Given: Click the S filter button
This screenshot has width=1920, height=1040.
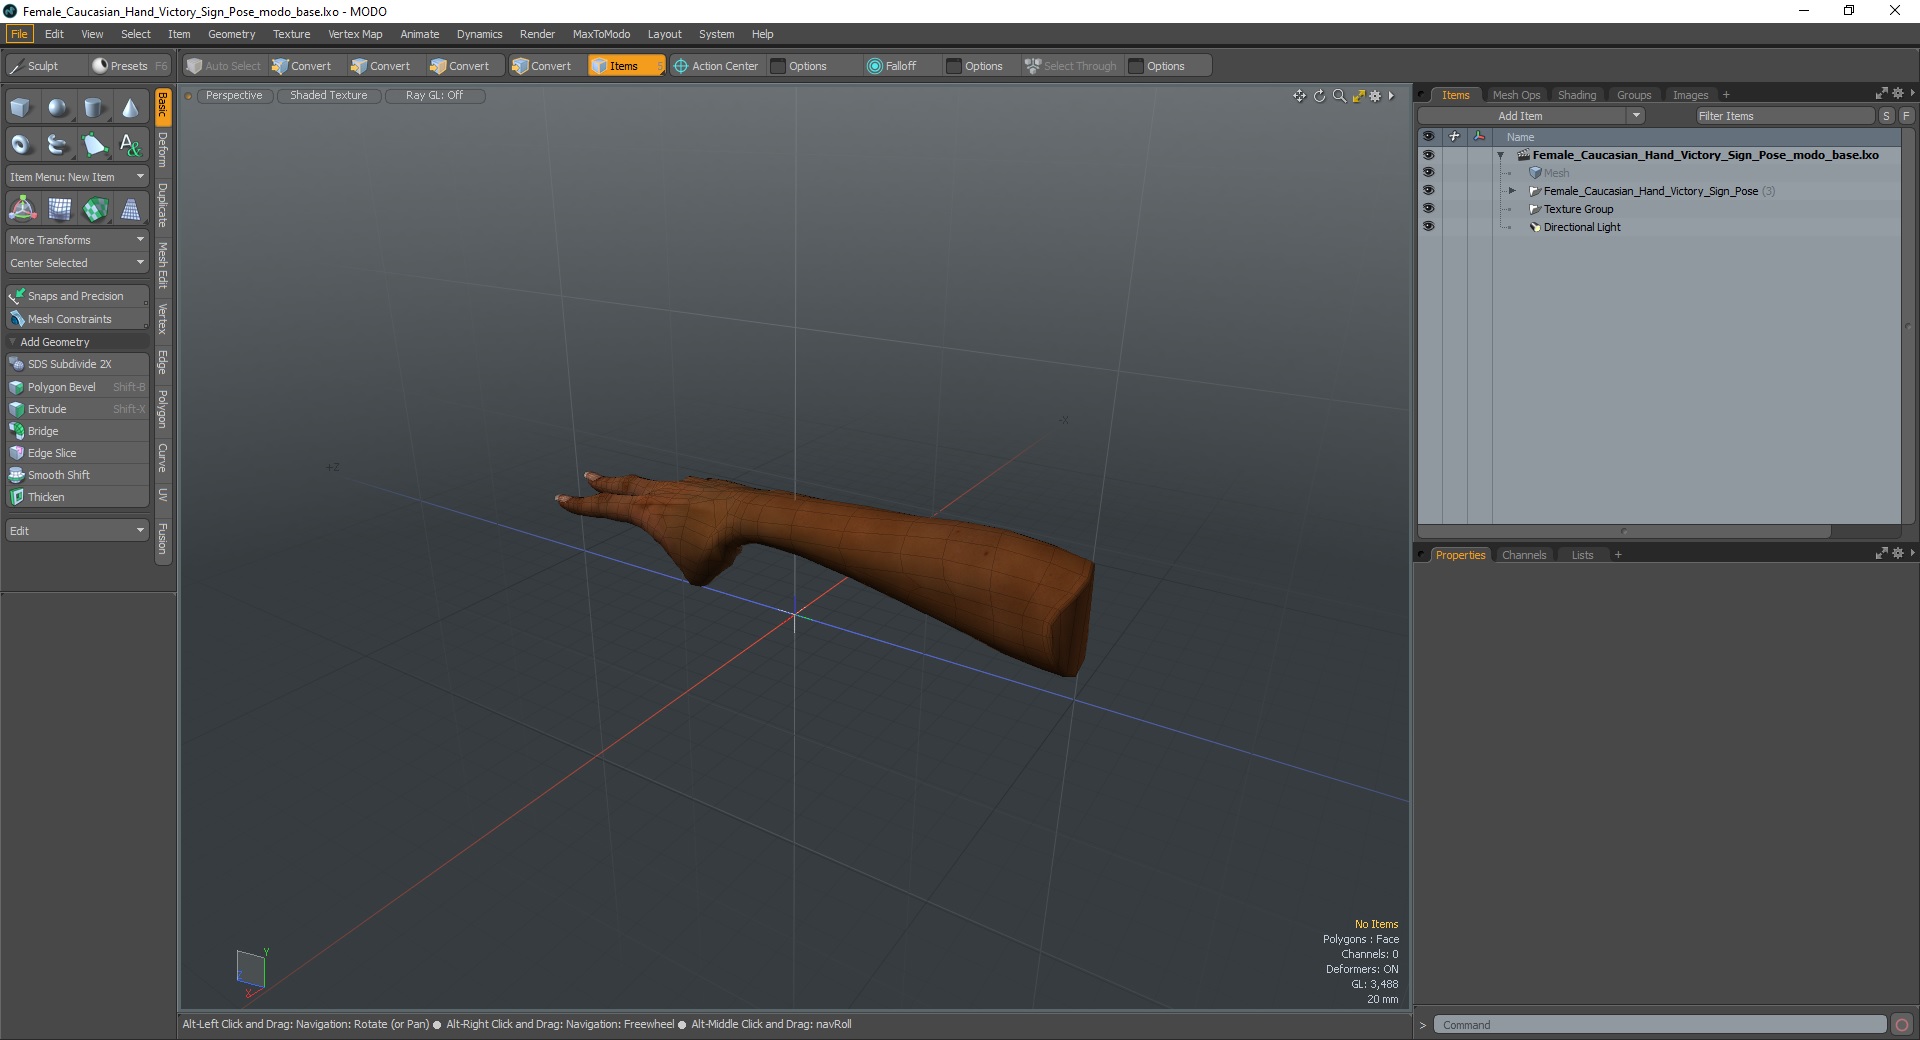Looking at the screenshot, I should (1886, 116).
